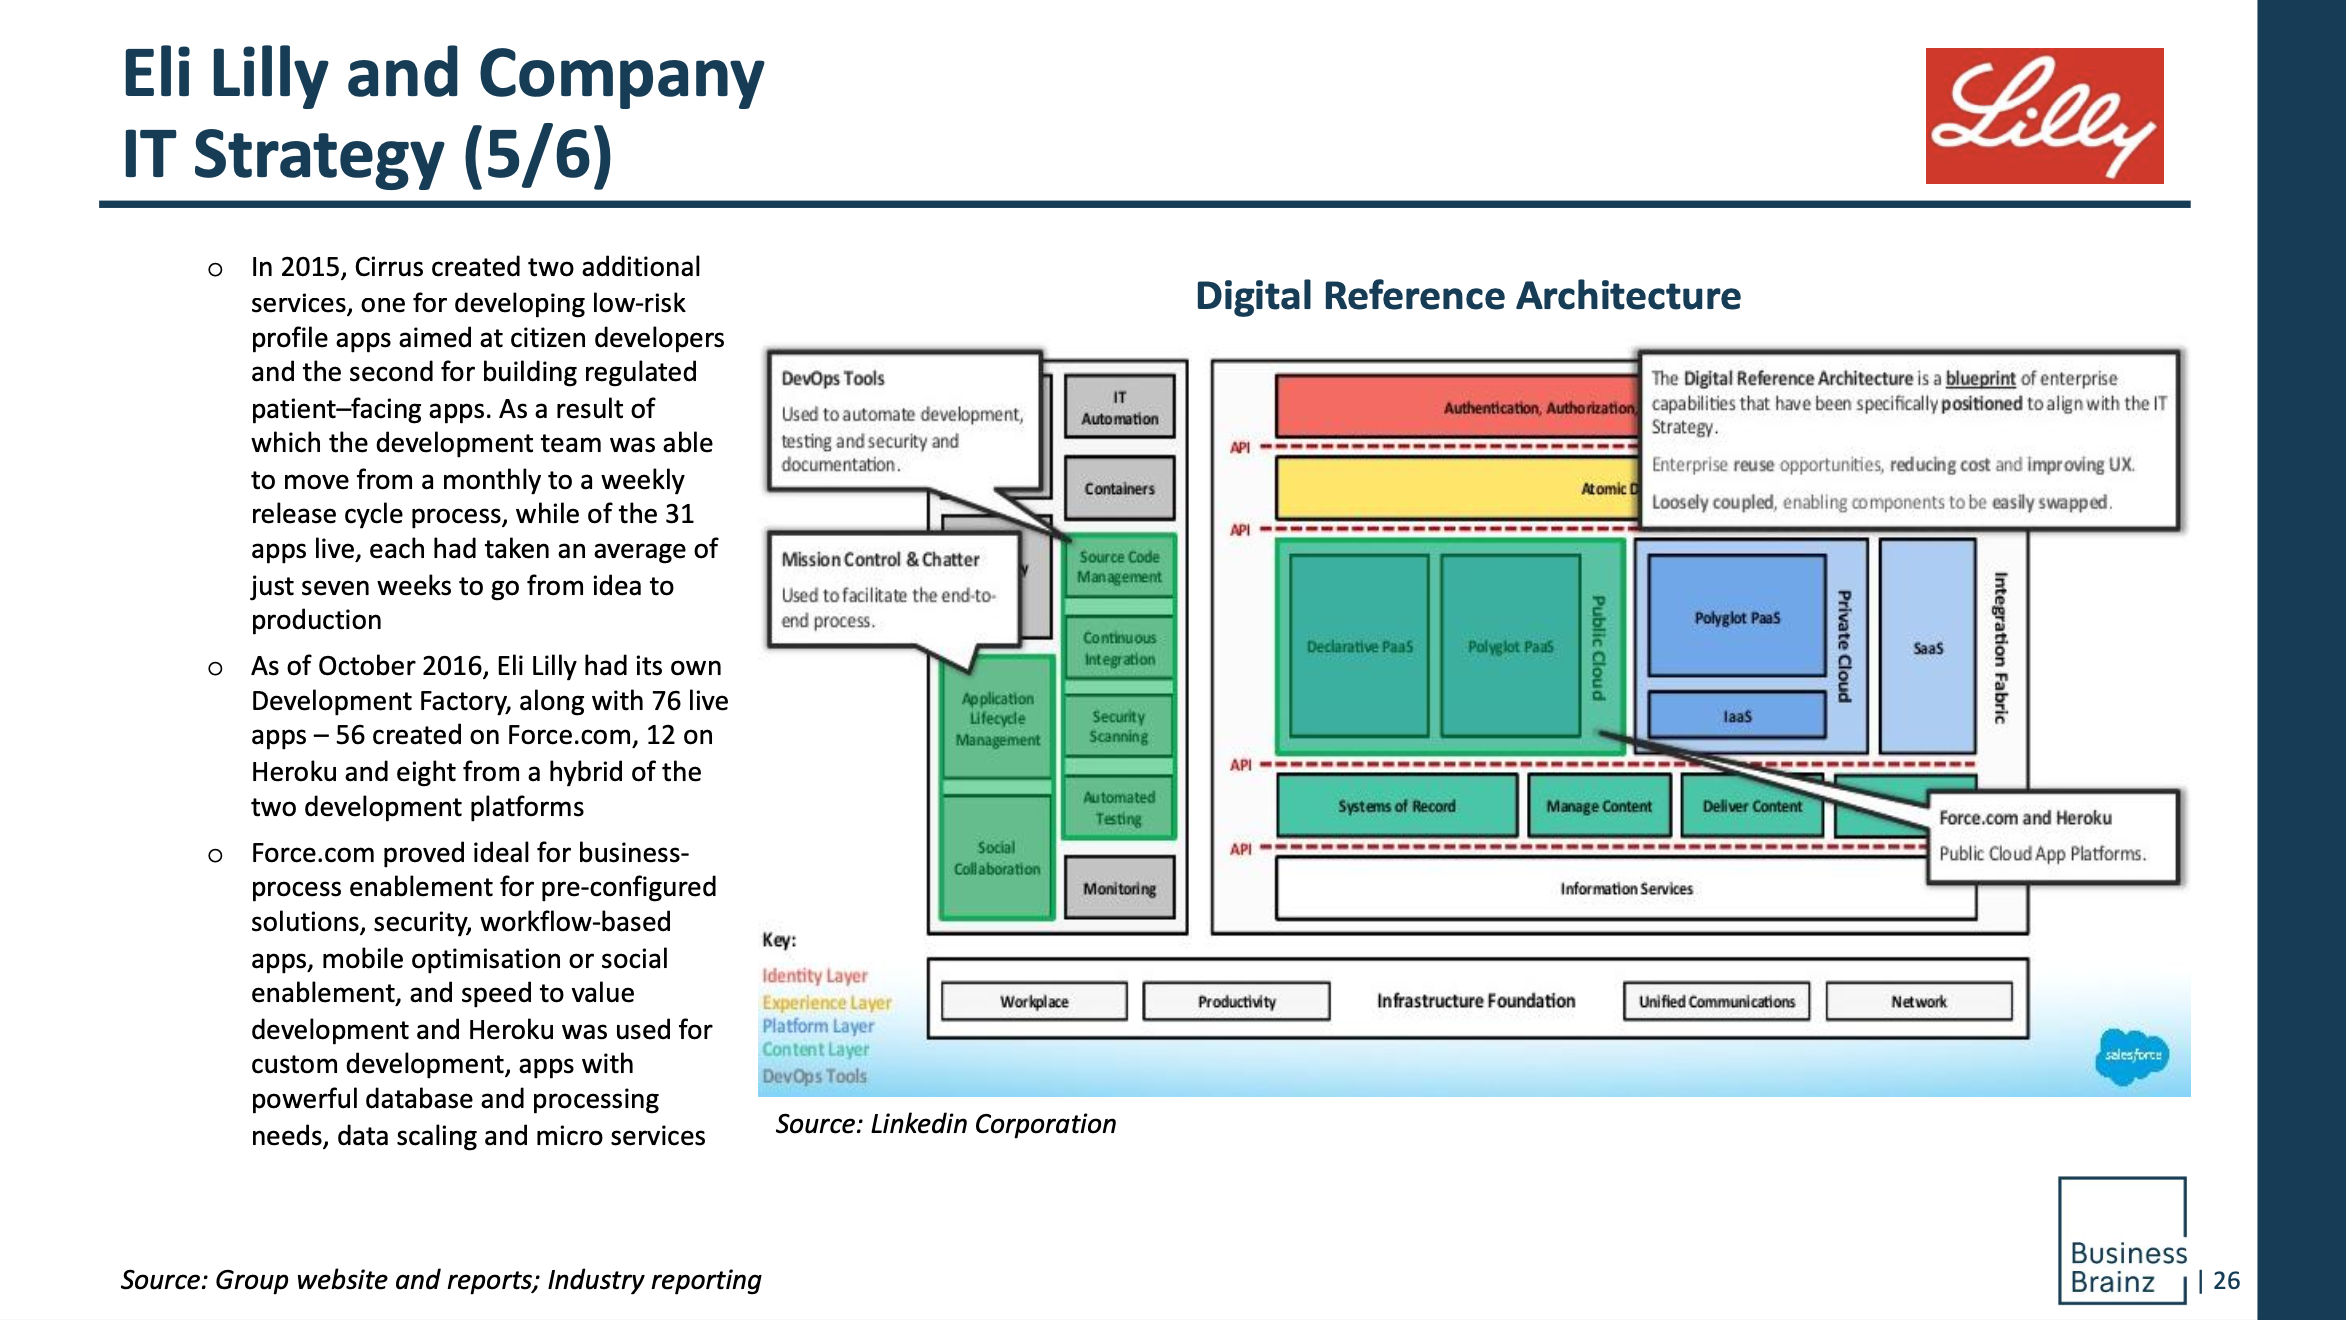Screen dimensions: 2346x1320
Task: Click the Workplace box
Action: coord(1034,1001)
